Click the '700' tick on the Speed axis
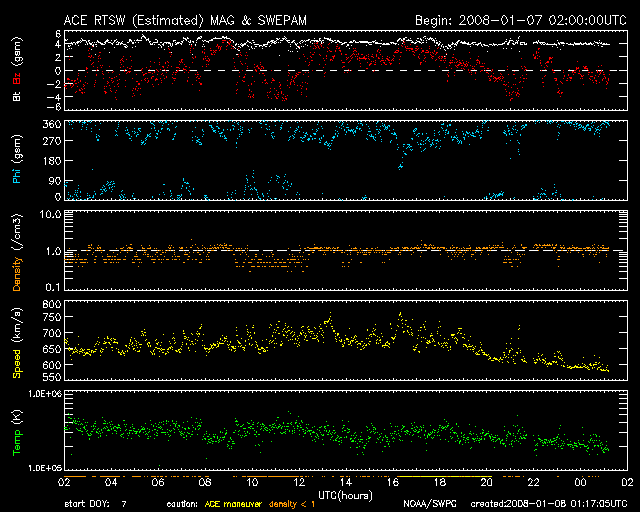Viewport: 640px width, 512px height. pyautogui.click(x=52, y=333)
